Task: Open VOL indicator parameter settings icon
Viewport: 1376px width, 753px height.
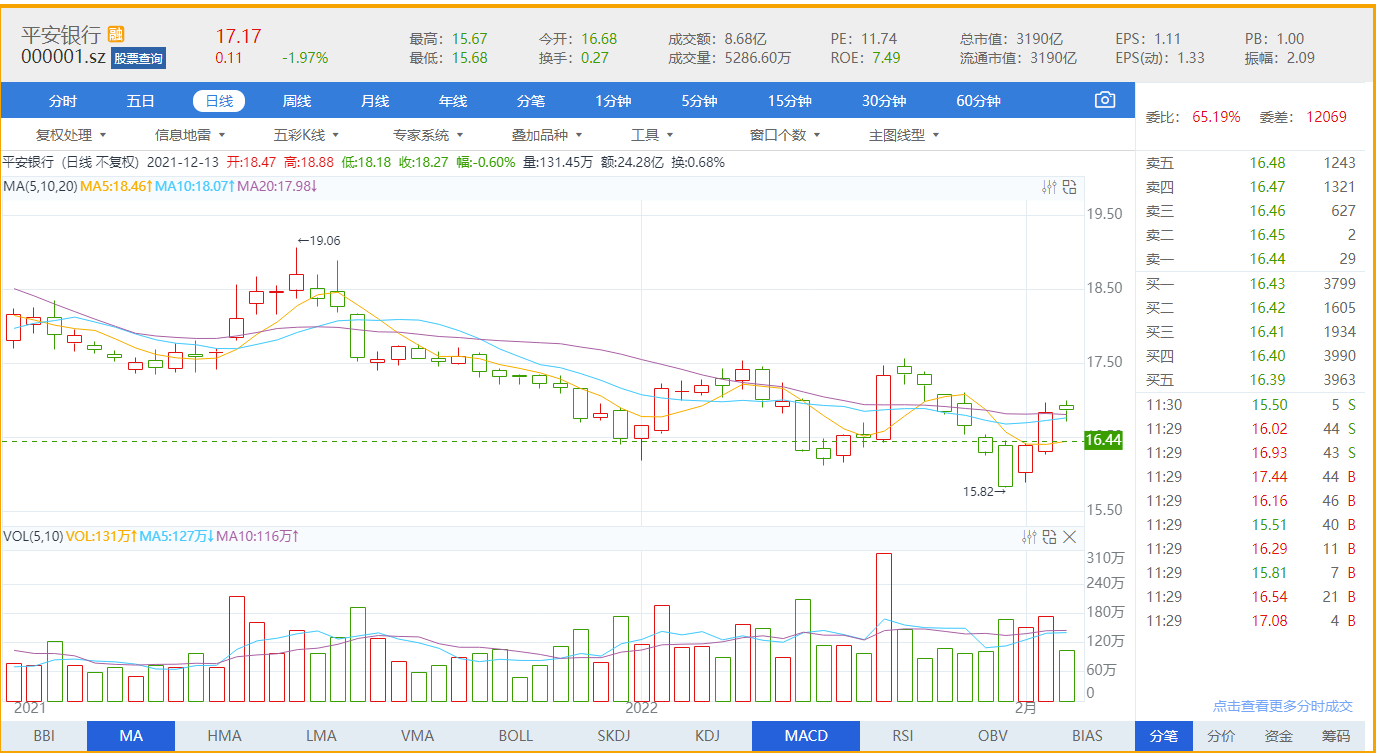Action: (1029, 537)
